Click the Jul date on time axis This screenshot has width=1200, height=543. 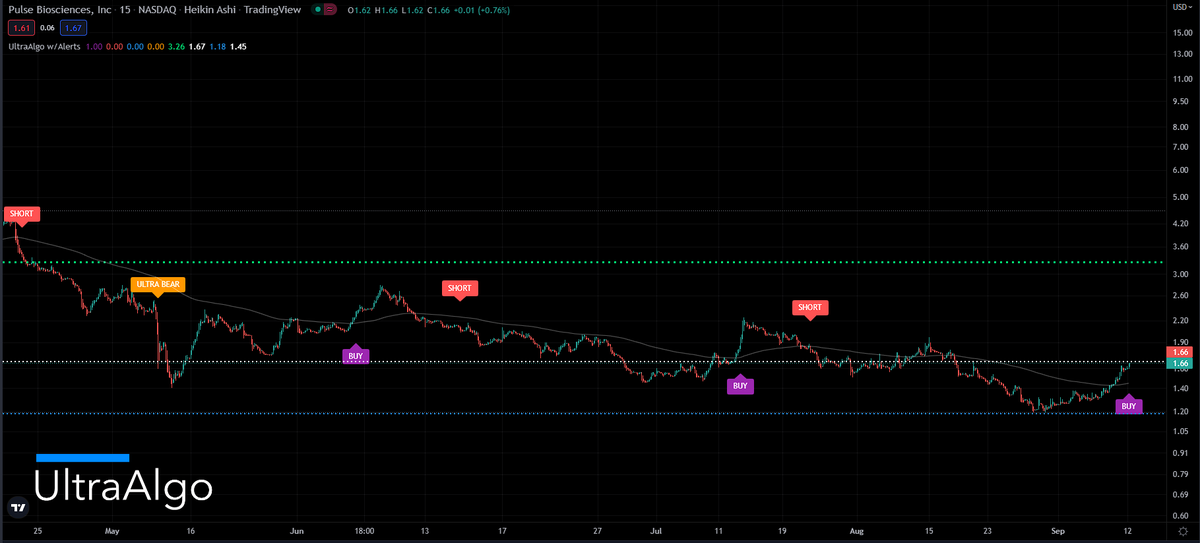656,533
